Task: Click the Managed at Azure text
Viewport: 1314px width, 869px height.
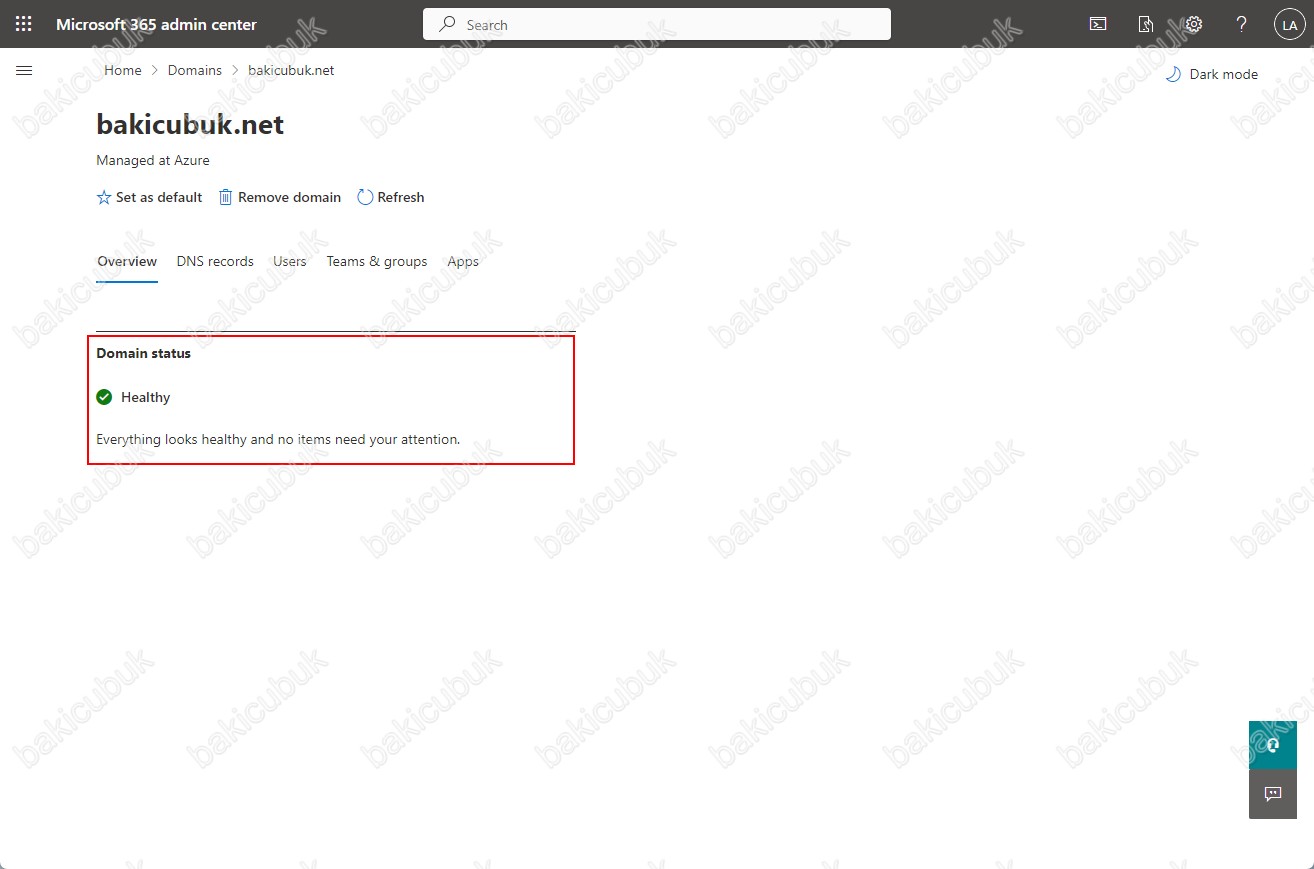Action: [x=153, y=160]
